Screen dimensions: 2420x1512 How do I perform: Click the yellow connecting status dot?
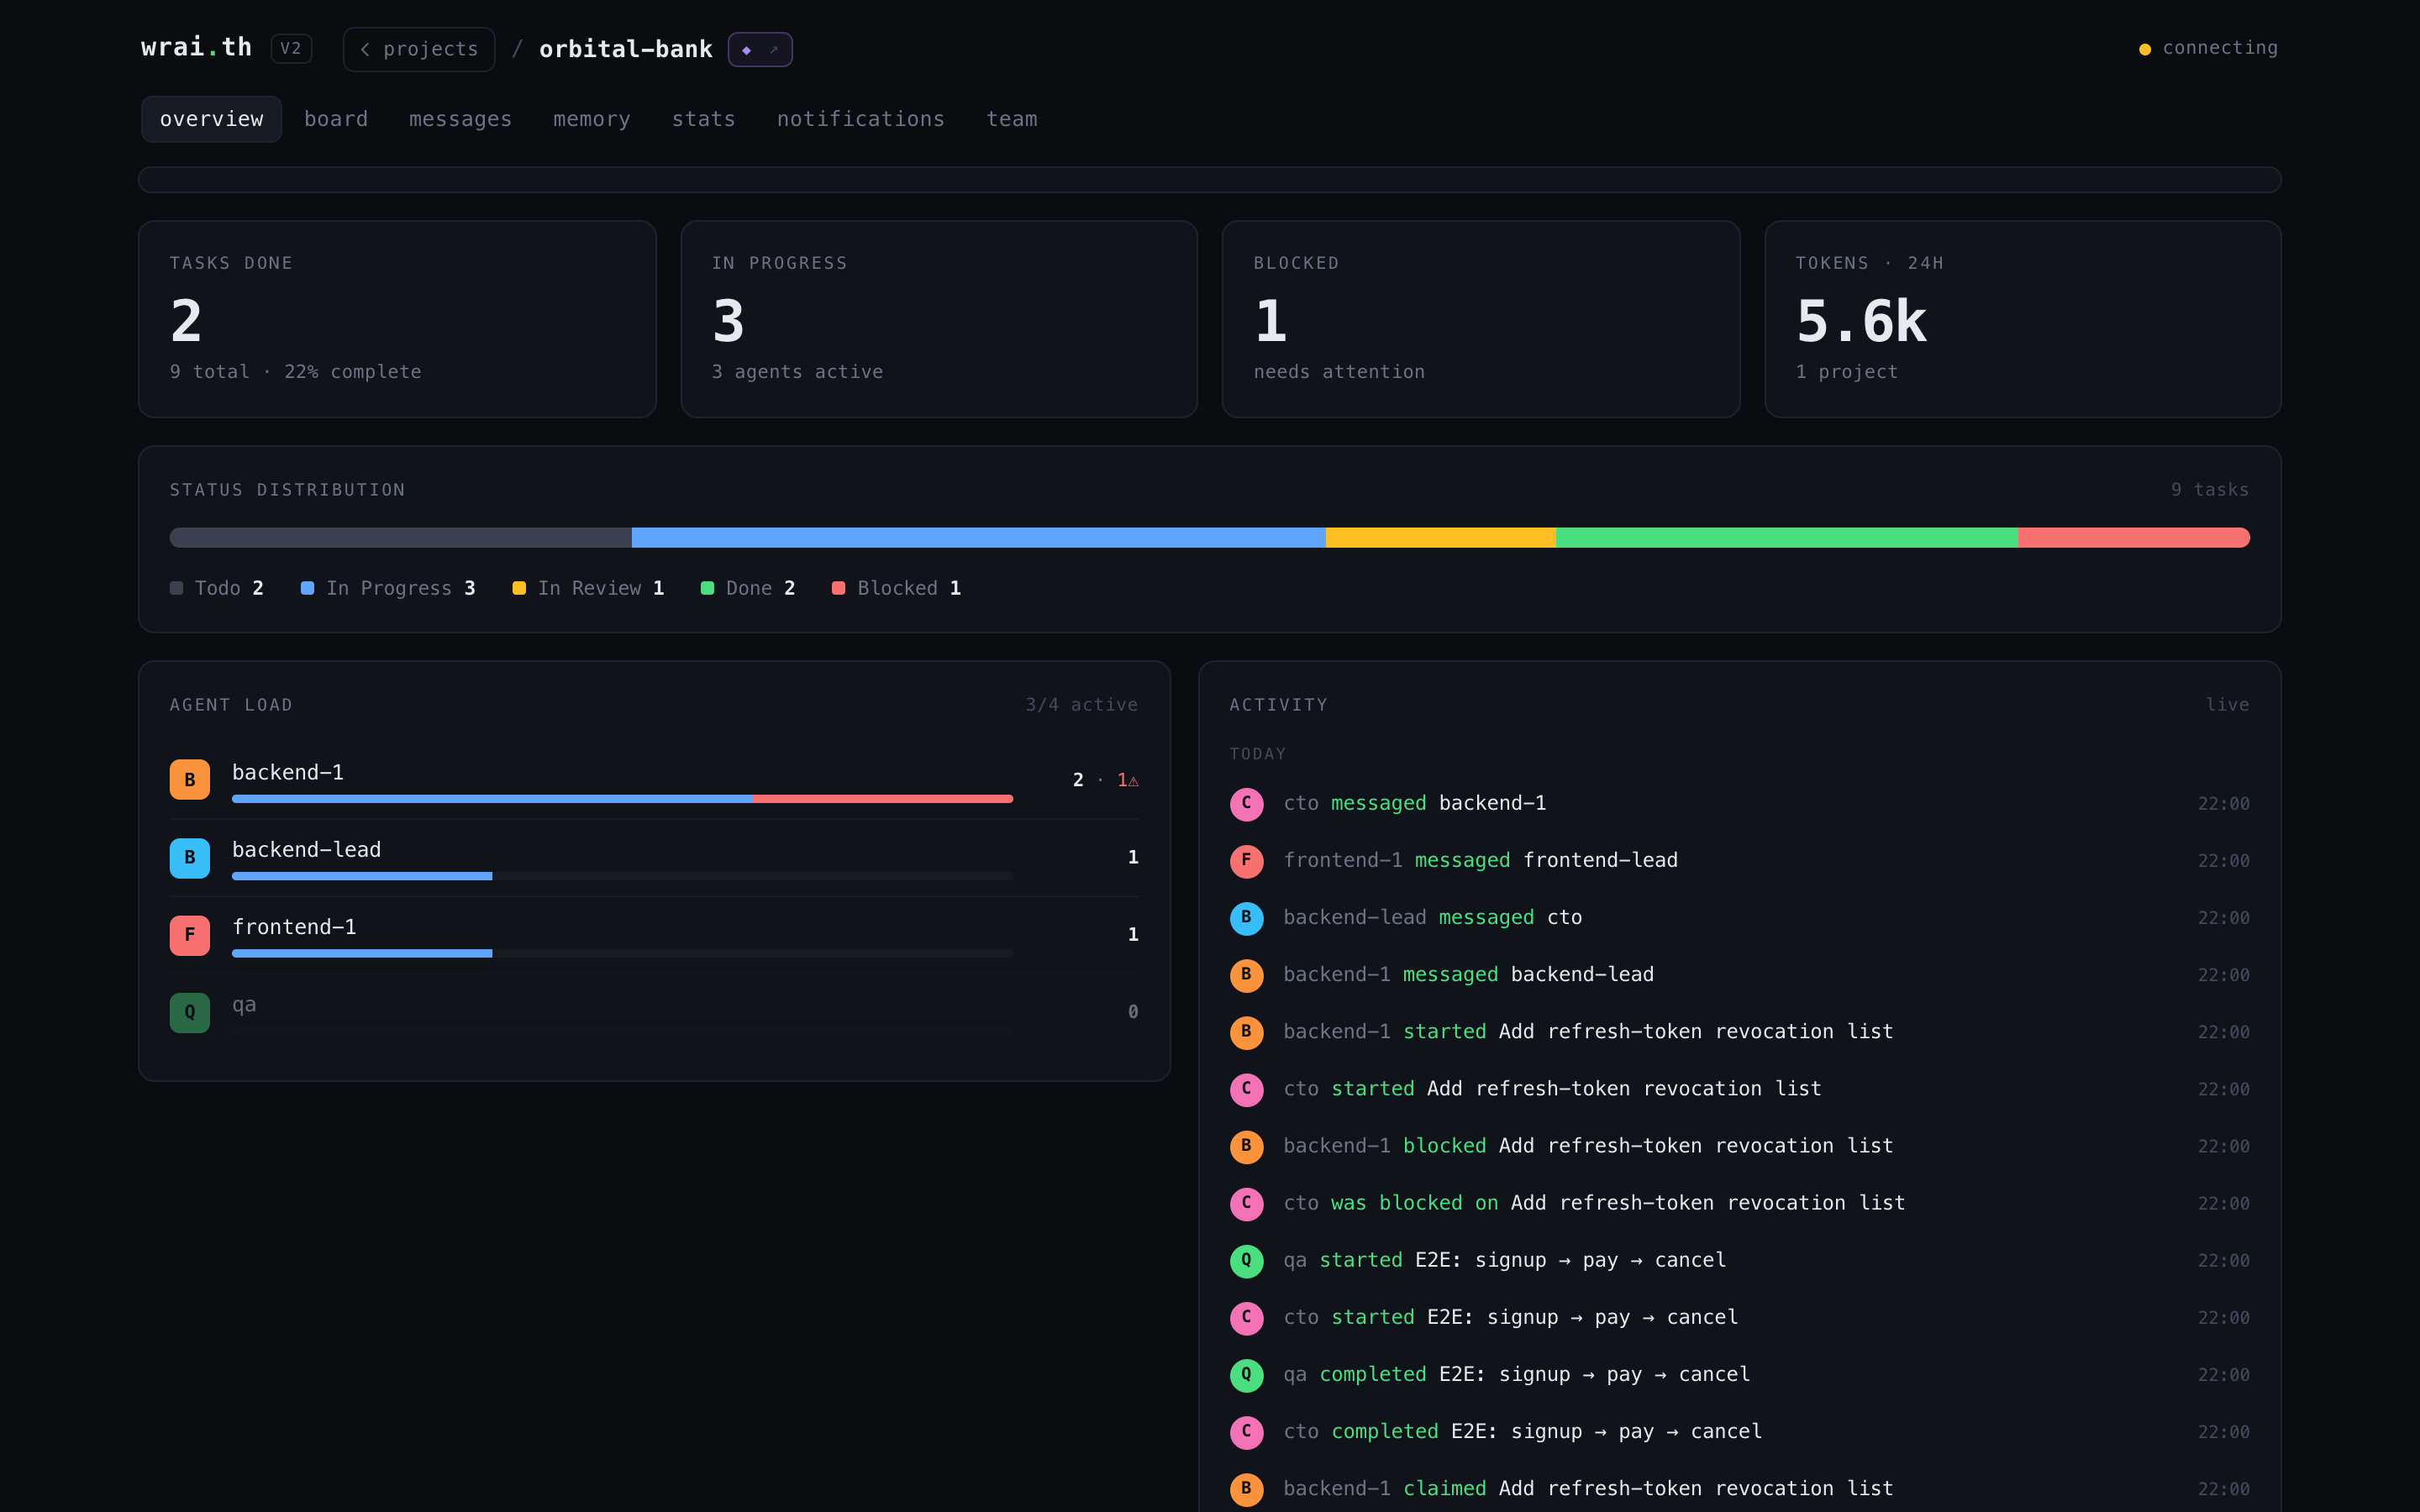coord(2144,49)
